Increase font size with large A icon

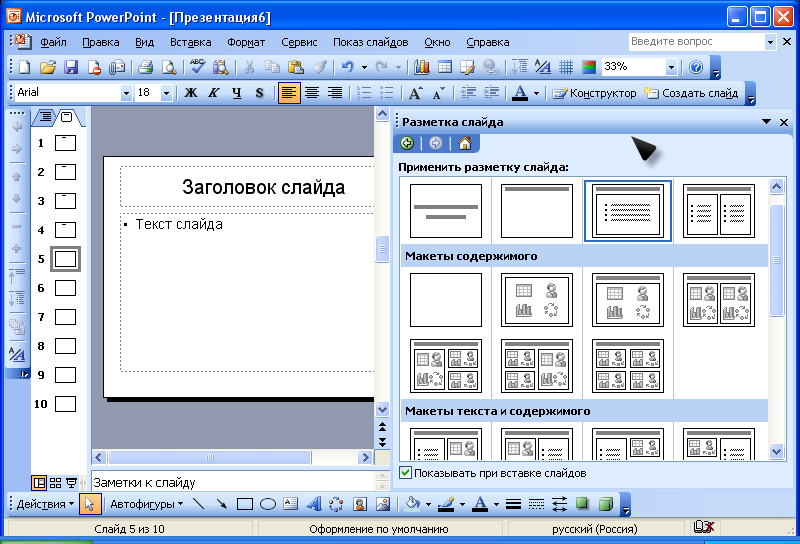tap(415, 93)
